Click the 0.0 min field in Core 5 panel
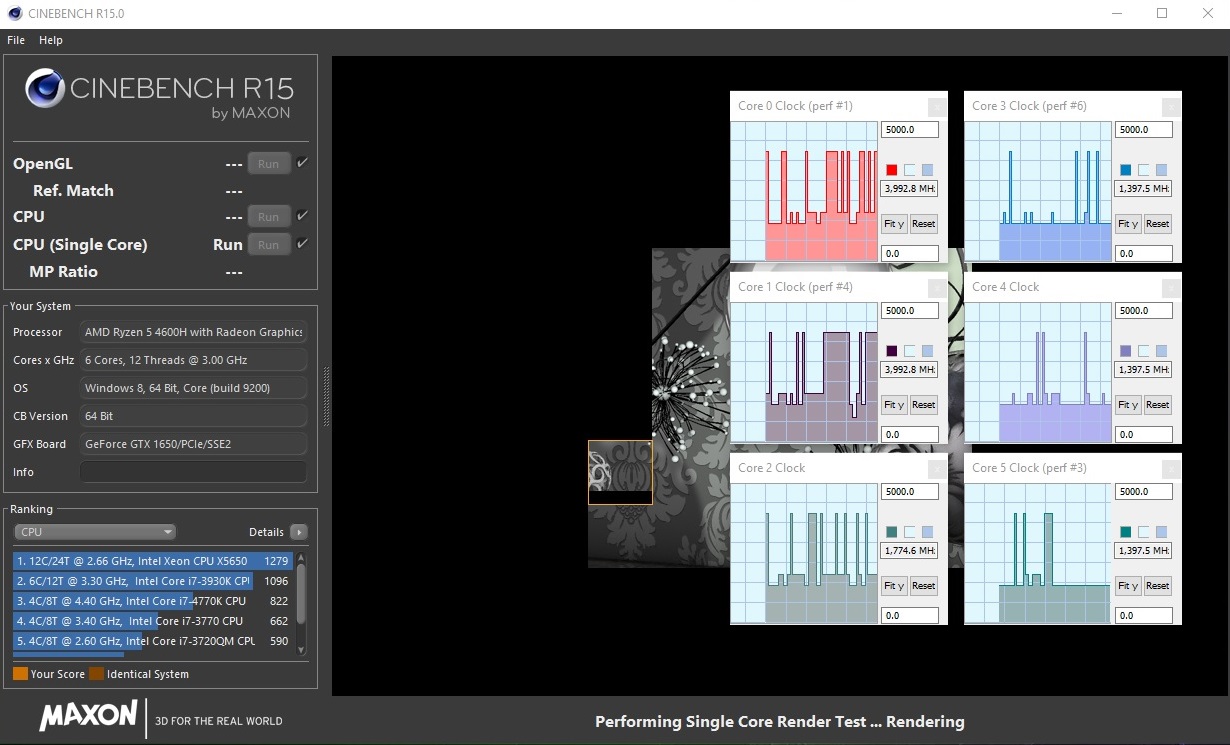The height and width of the screenshot is (745, 1230). pyautogui.click(x=1143, y=616)
